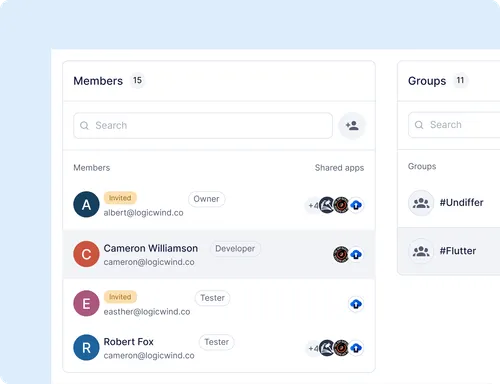500x384 pixels.
Task: Select Robert Fox's R avatar
Action: [x=86, y=348]
